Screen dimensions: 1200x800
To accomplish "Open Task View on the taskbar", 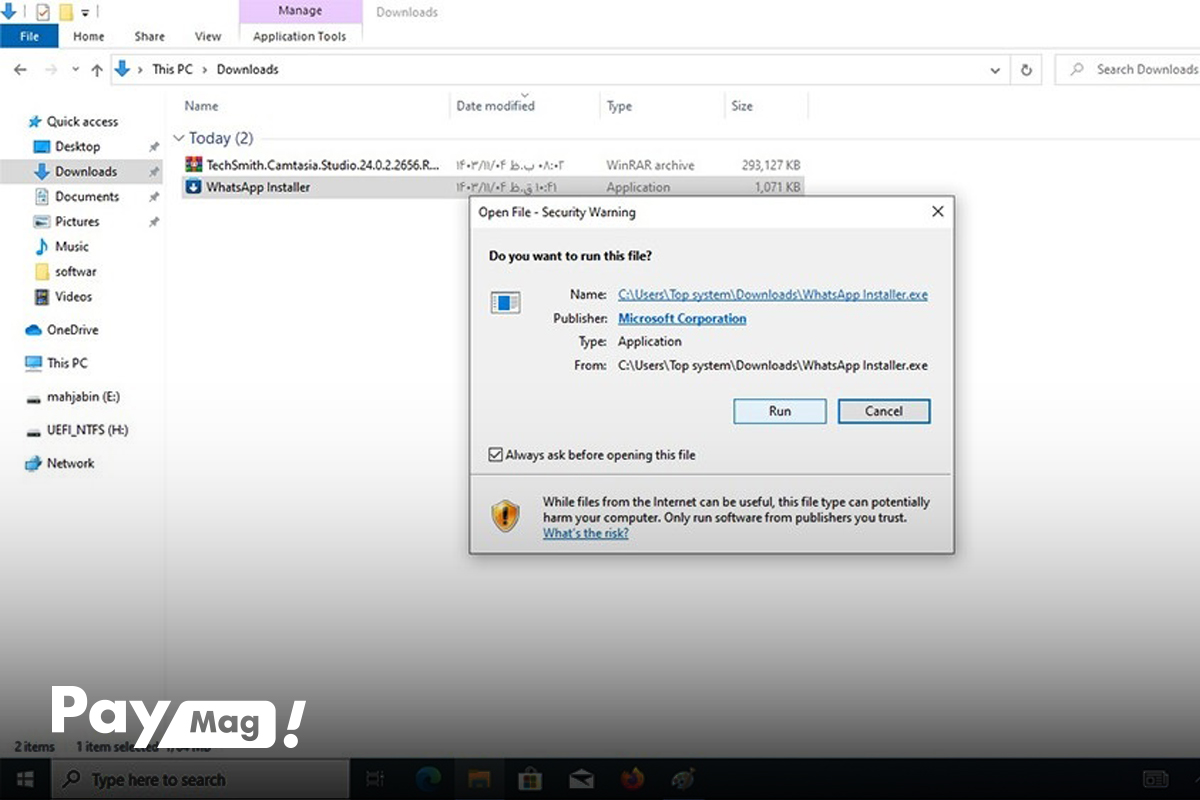I will pos(376,779).
